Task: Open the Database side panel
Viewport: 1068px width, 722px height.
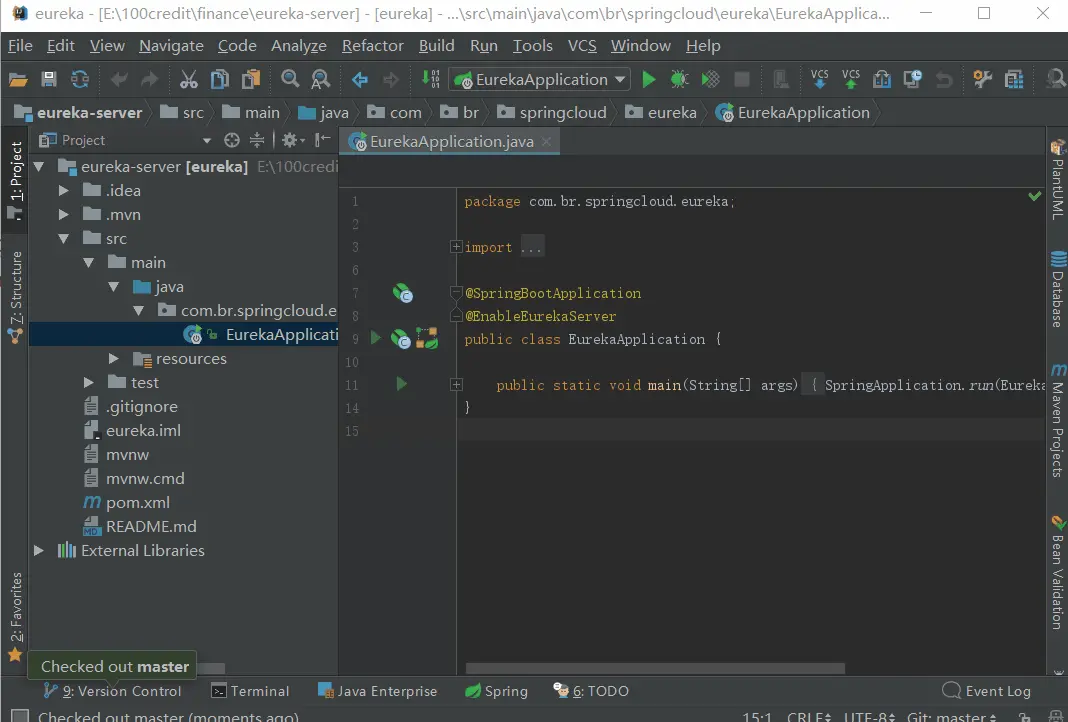Action: pos(1058,289)
